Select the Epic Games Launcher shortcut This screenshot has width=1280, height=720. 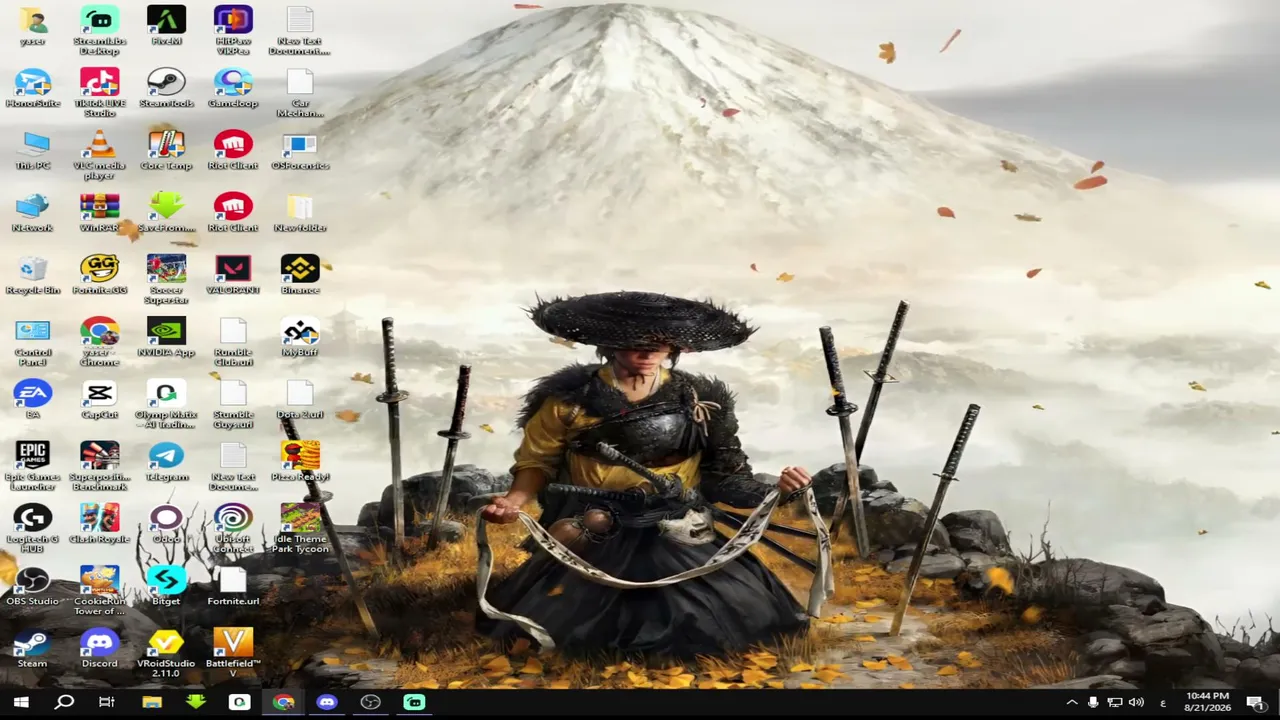(x=32, y=465)
